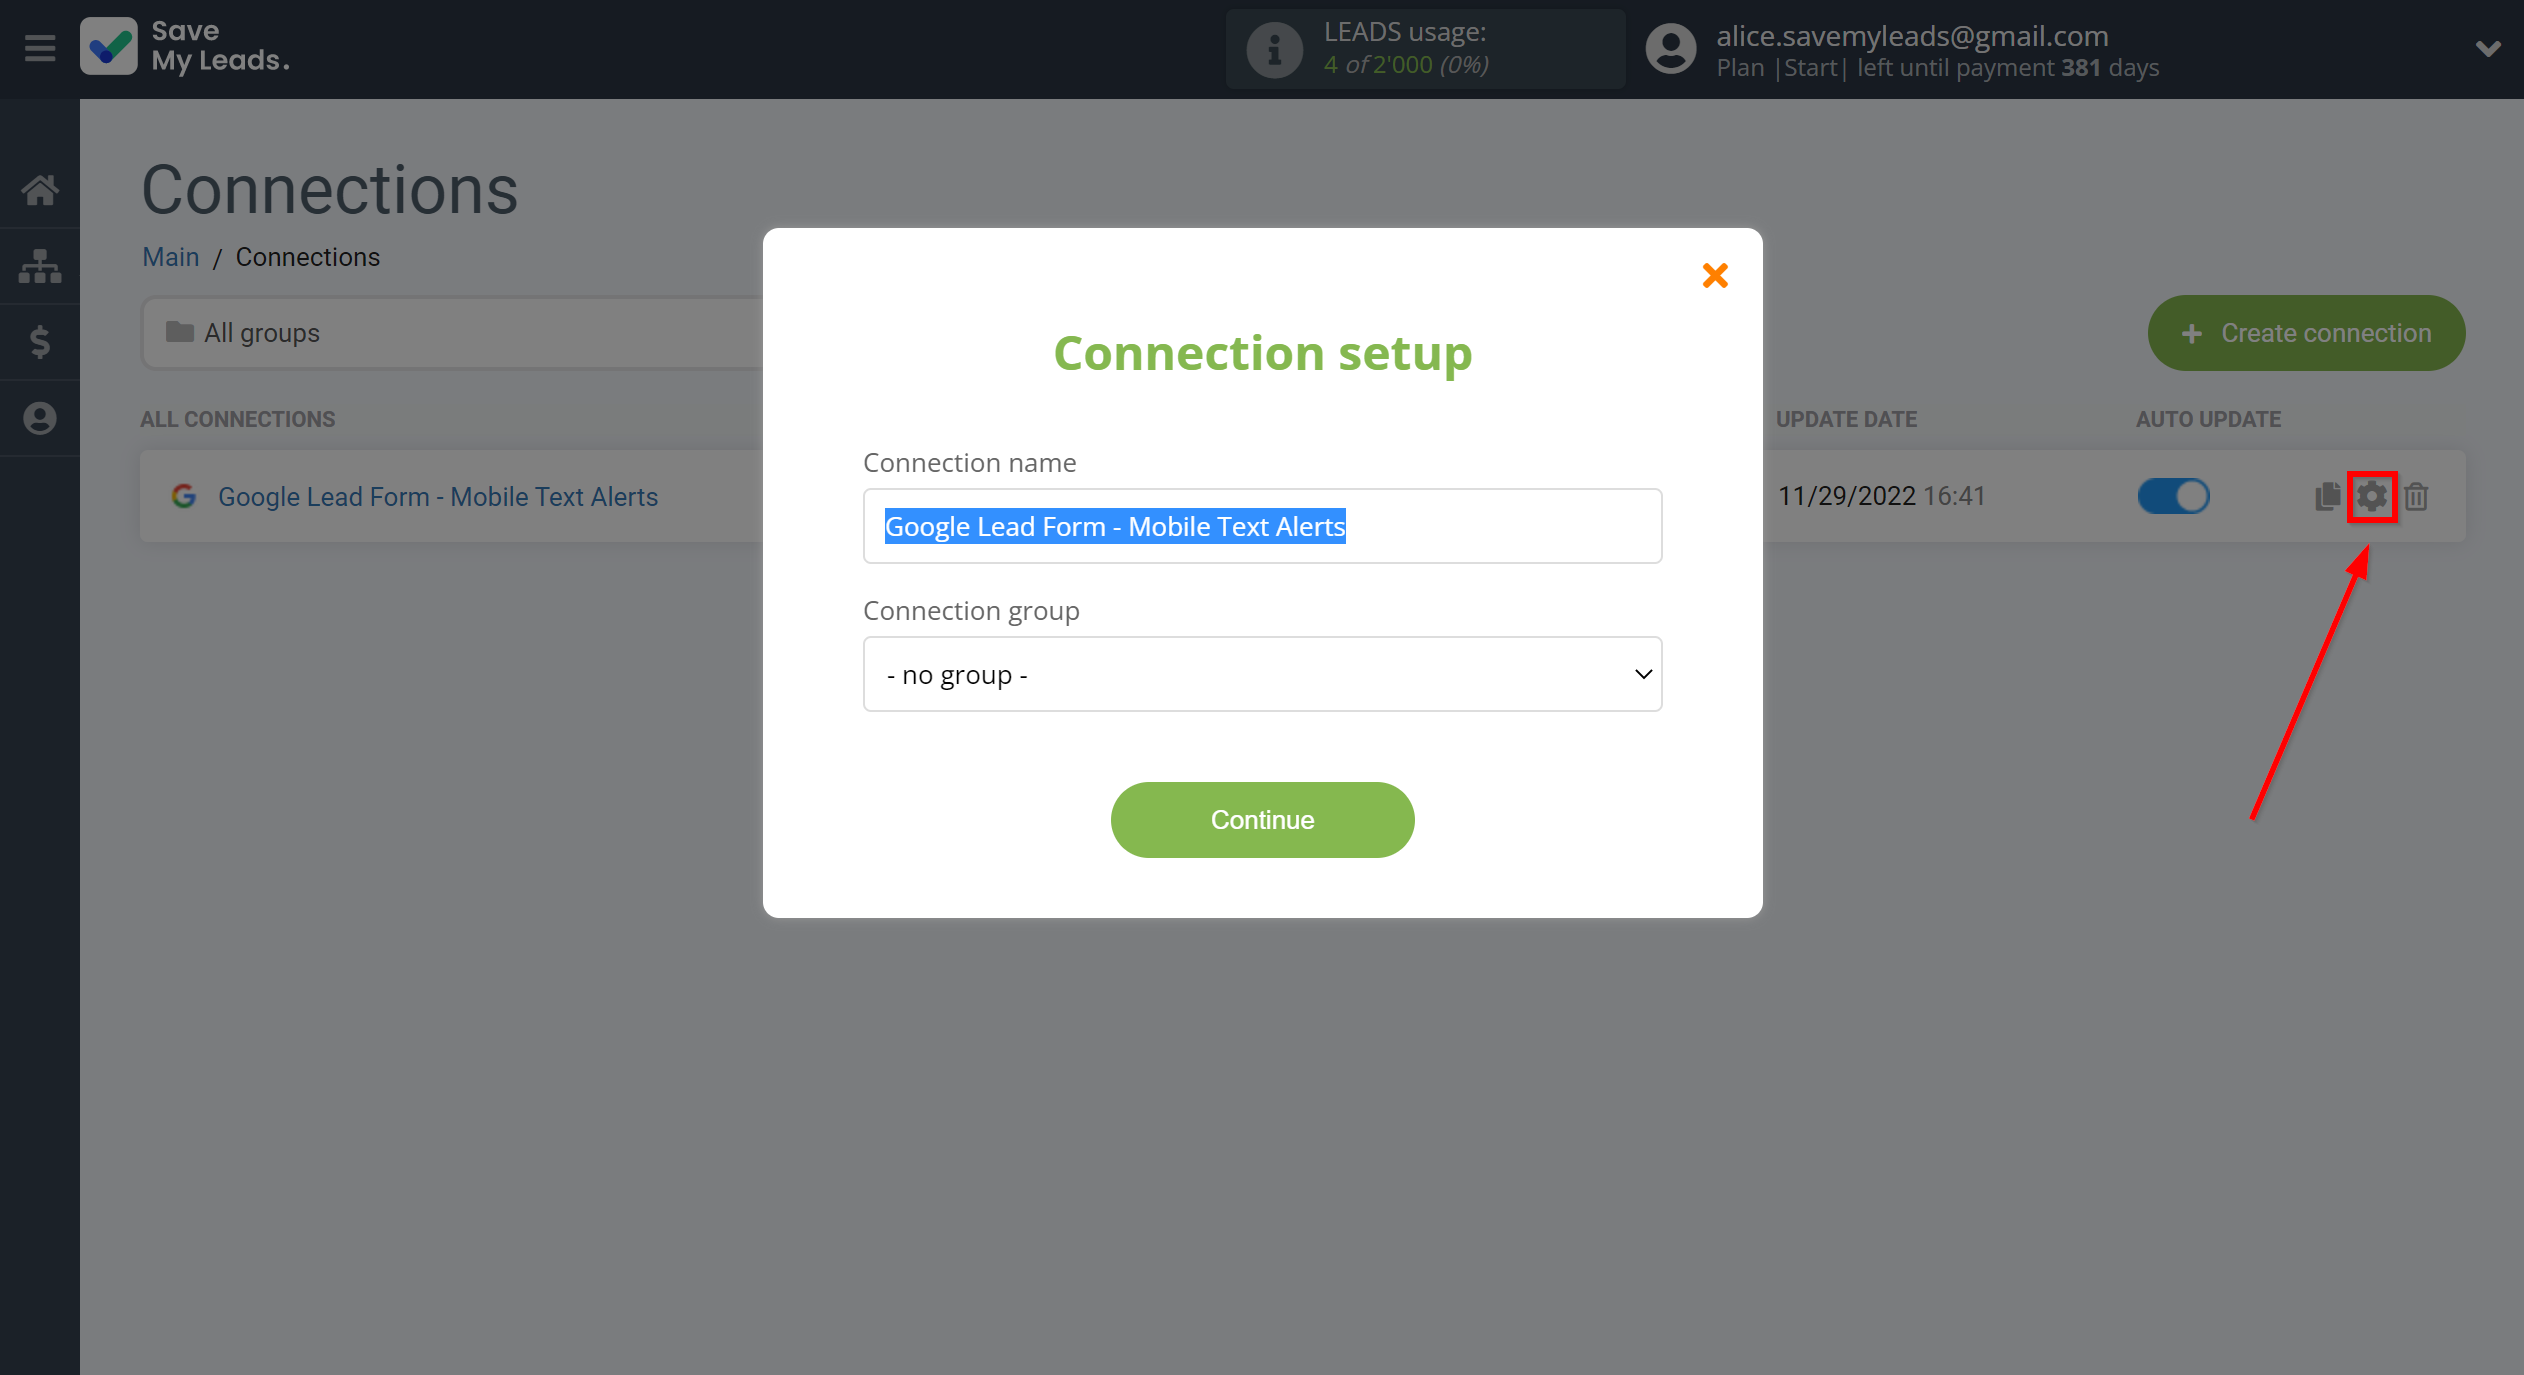Click the delete/trash icon for the connection
Viewport: 2524px width, 1375px height.
(2416, 496)
